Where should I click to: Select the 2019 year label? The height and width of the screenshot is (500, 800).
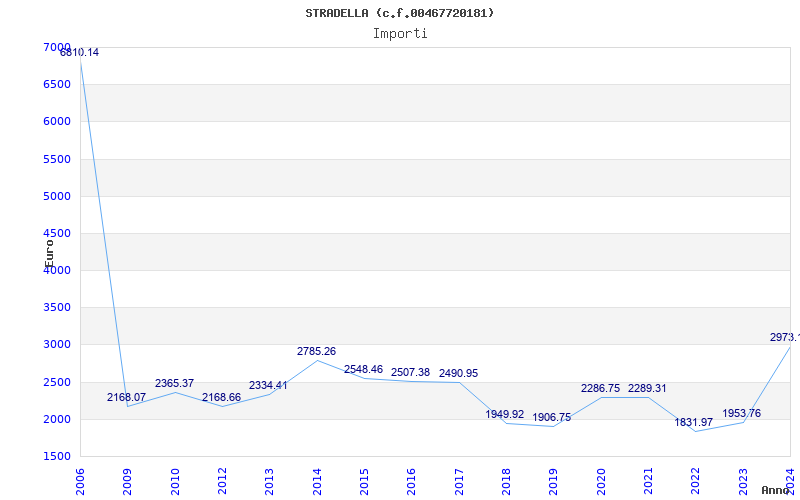(554, 482)
